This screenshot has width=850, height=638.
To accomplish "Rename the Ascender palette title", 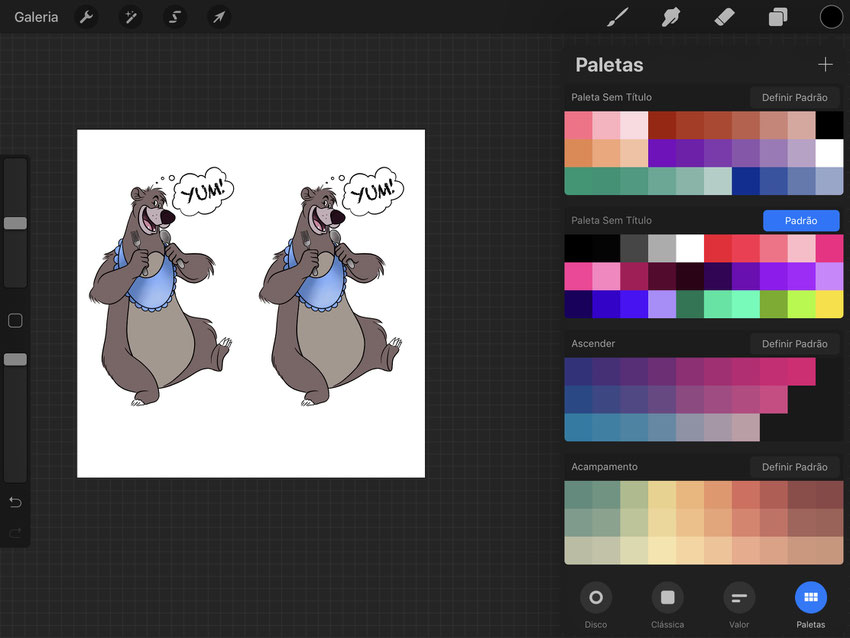I will (x=593, y=344).
